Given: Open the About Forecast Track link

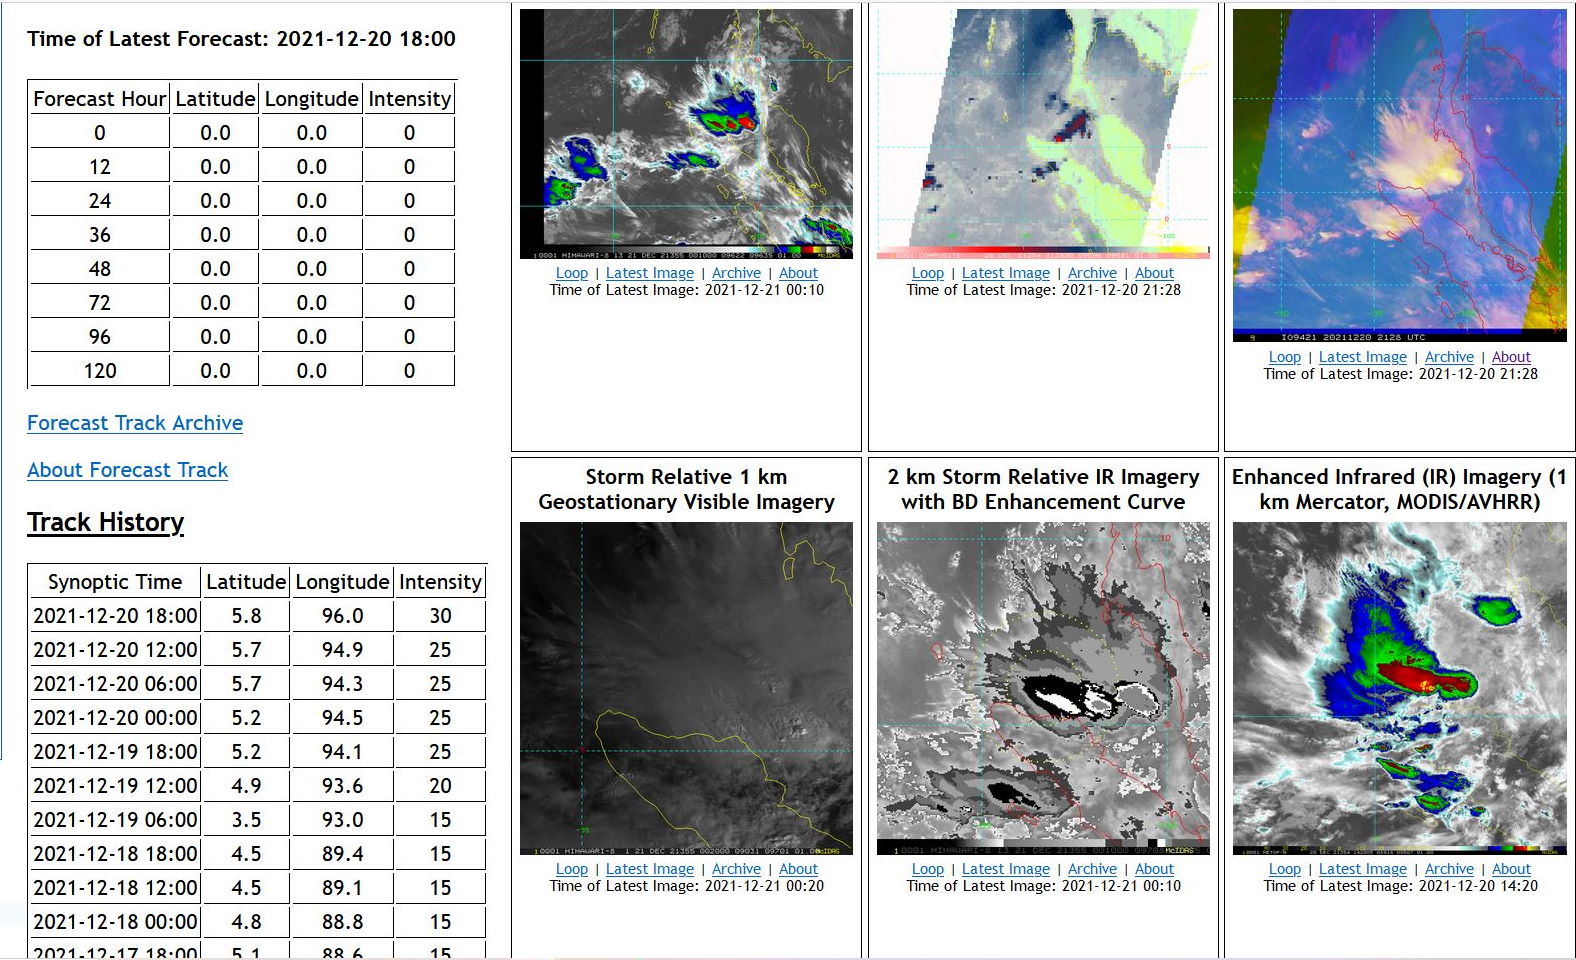Looking at the screenshot, I should coord(127,470).
